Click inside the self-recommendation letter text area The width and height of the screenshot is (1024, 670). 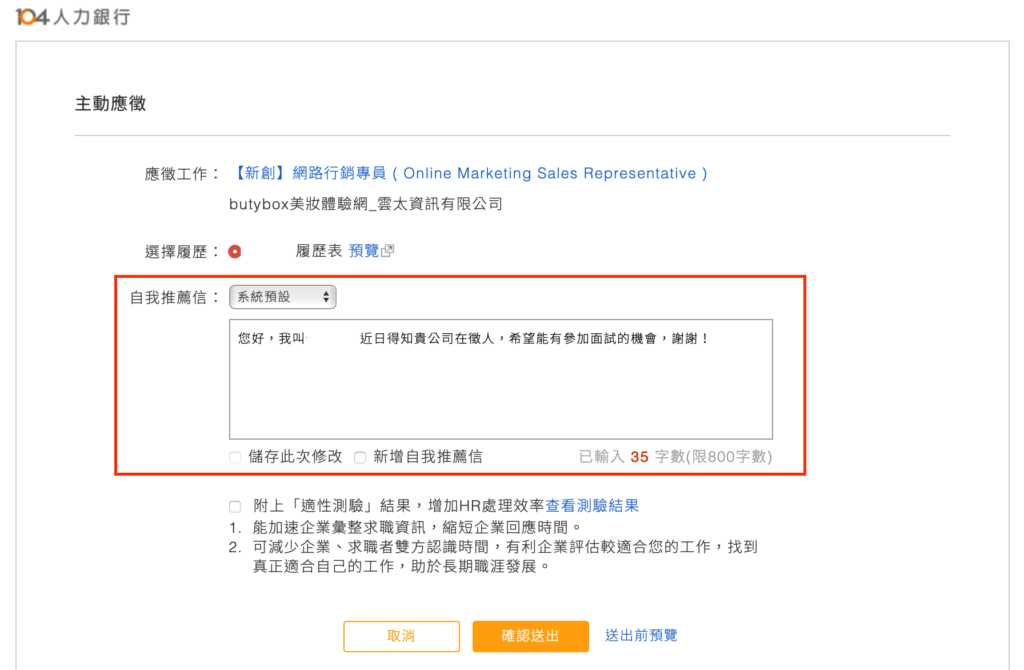500,380
